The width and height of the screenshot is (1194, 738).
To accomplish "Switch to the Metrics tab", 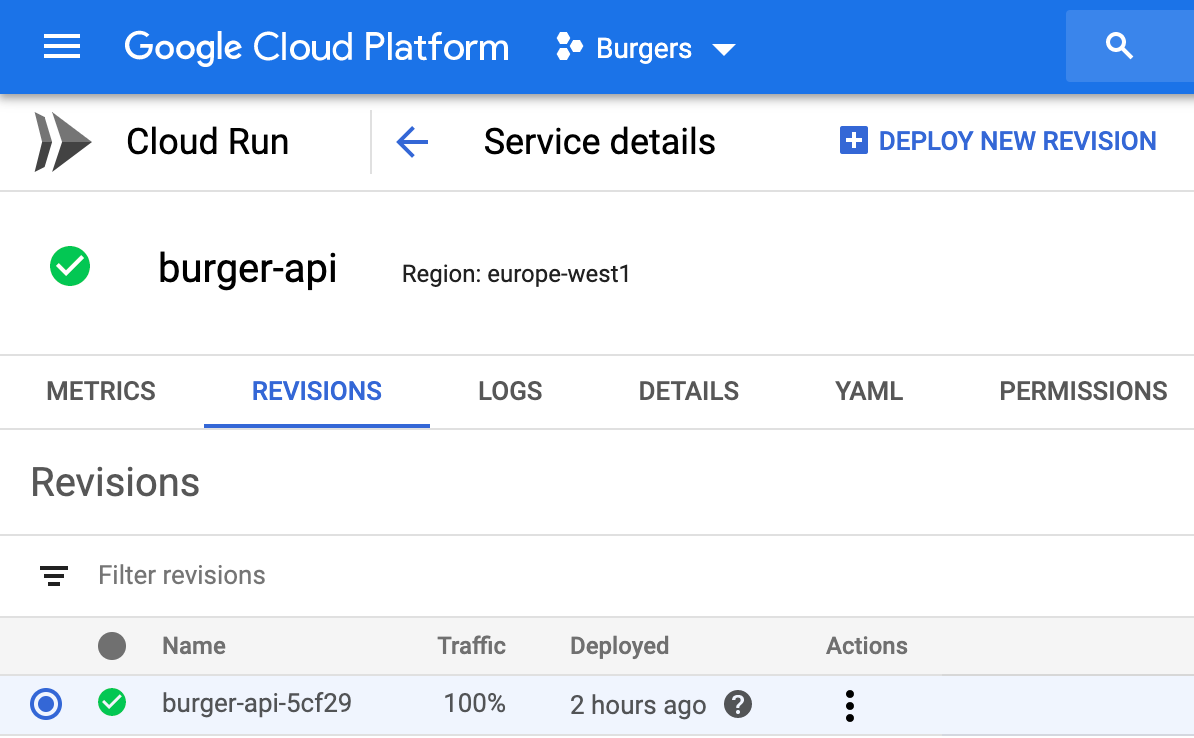I will coord(101,391).
